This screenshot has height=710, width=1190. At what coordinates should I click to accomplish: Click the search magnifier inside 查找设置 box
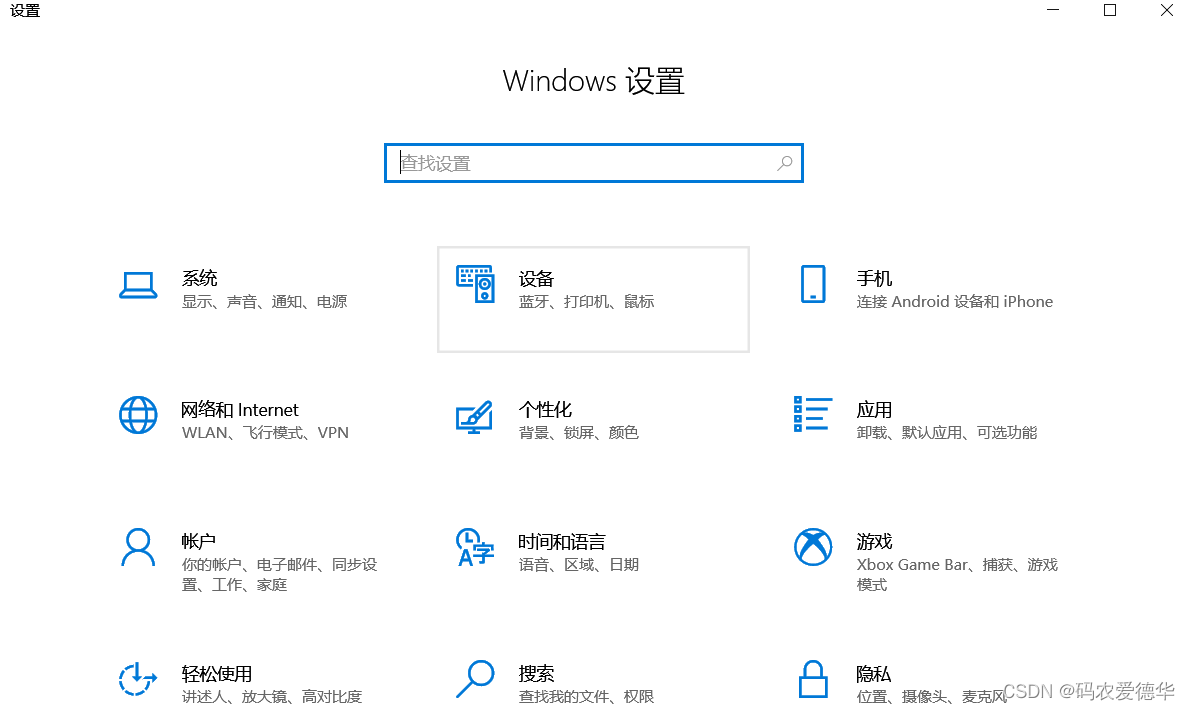click(x=785, y=163)
